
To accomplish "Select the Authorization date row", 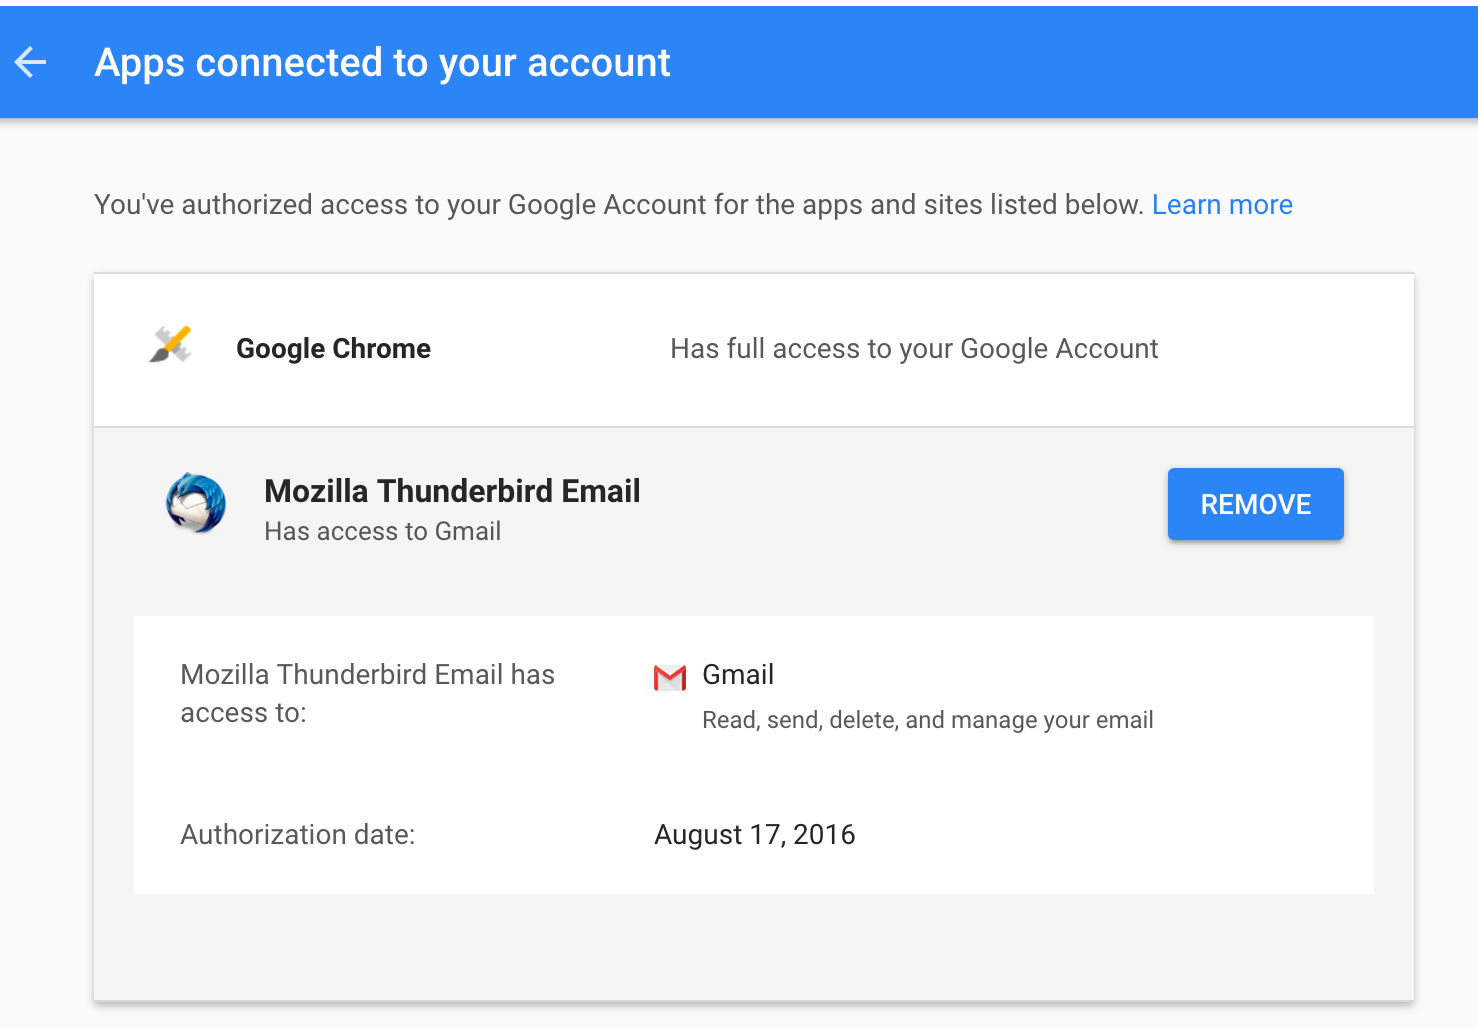I will (400, 834).
